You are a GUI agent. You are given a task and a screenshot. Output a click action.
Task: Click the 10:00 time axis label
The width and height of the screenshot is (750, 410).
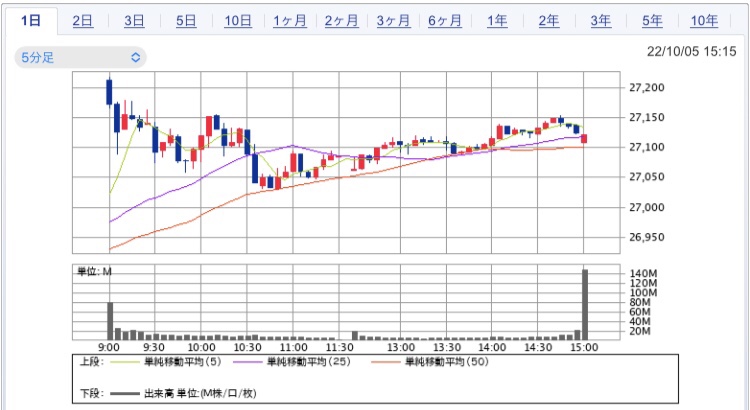click(201, 348)
